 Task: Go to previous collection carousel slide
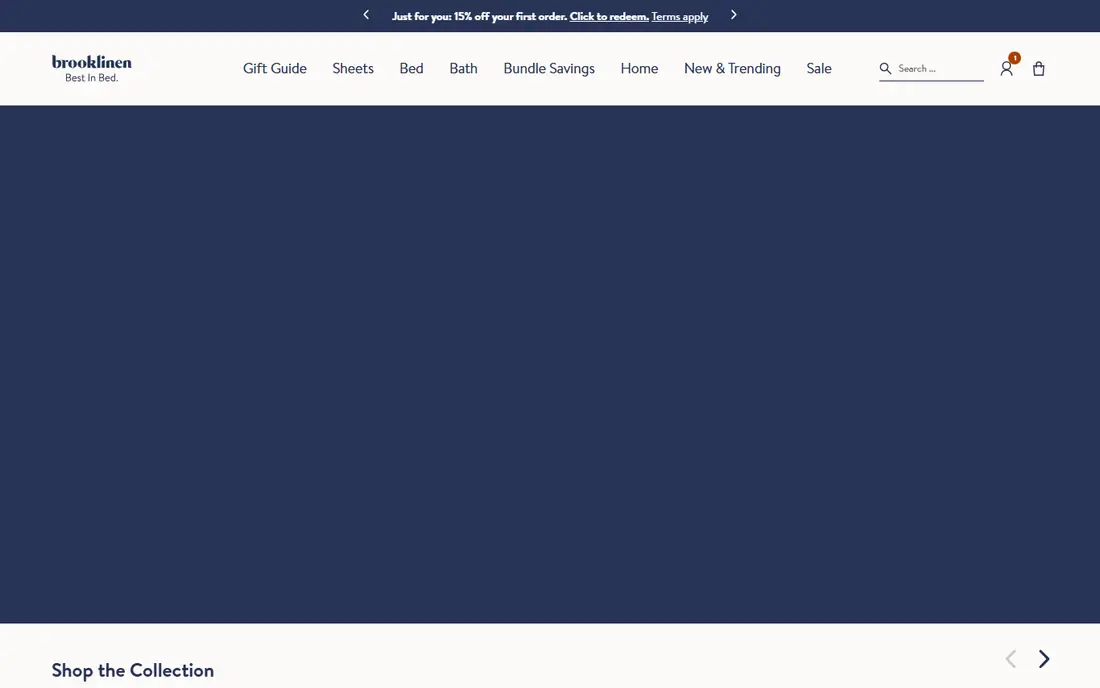tap(1011, 659)
